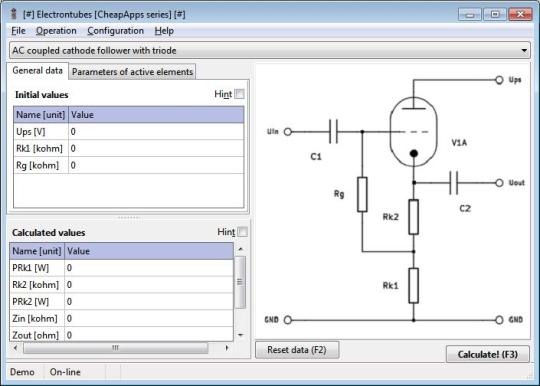Open the Configuration menu

click(x=115, y=31)
